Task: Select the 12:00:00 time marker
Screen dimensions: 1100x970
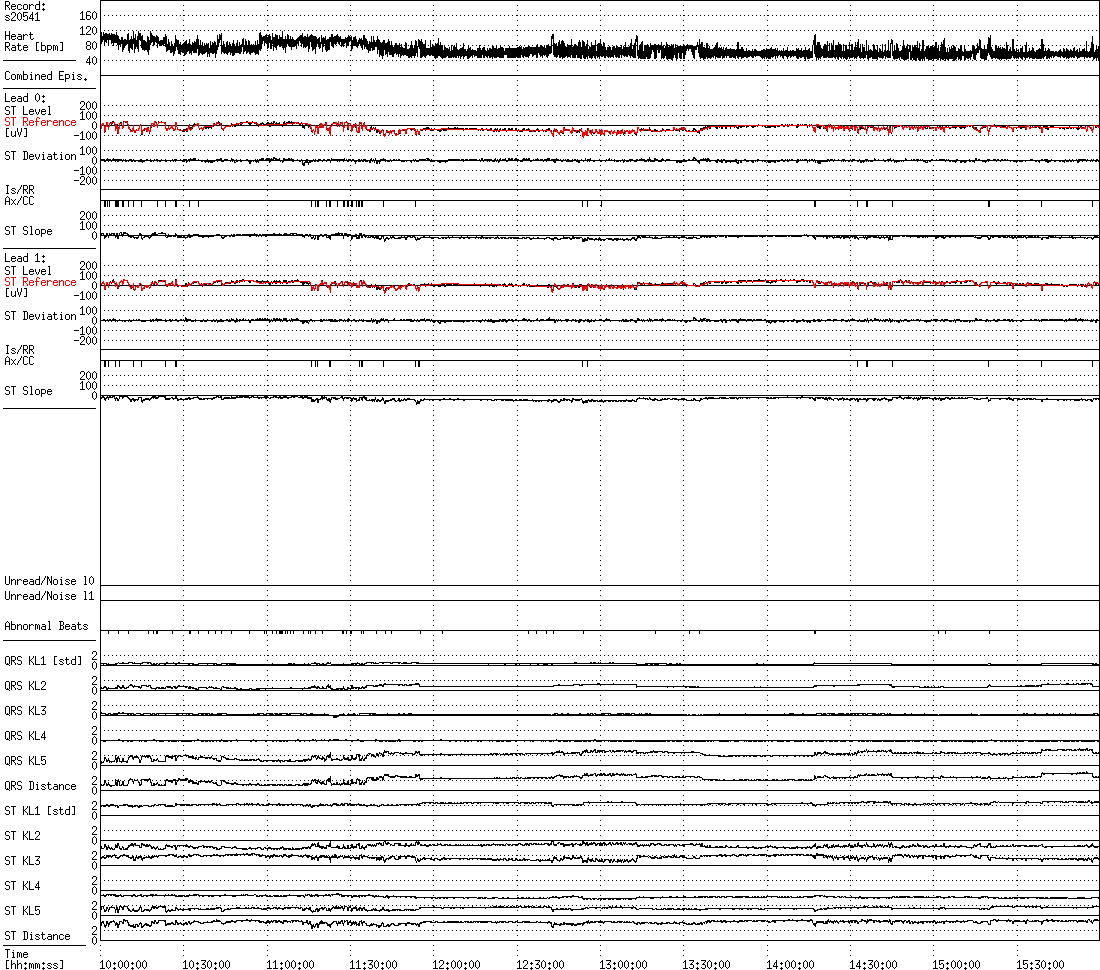Action: coord(457,964)
